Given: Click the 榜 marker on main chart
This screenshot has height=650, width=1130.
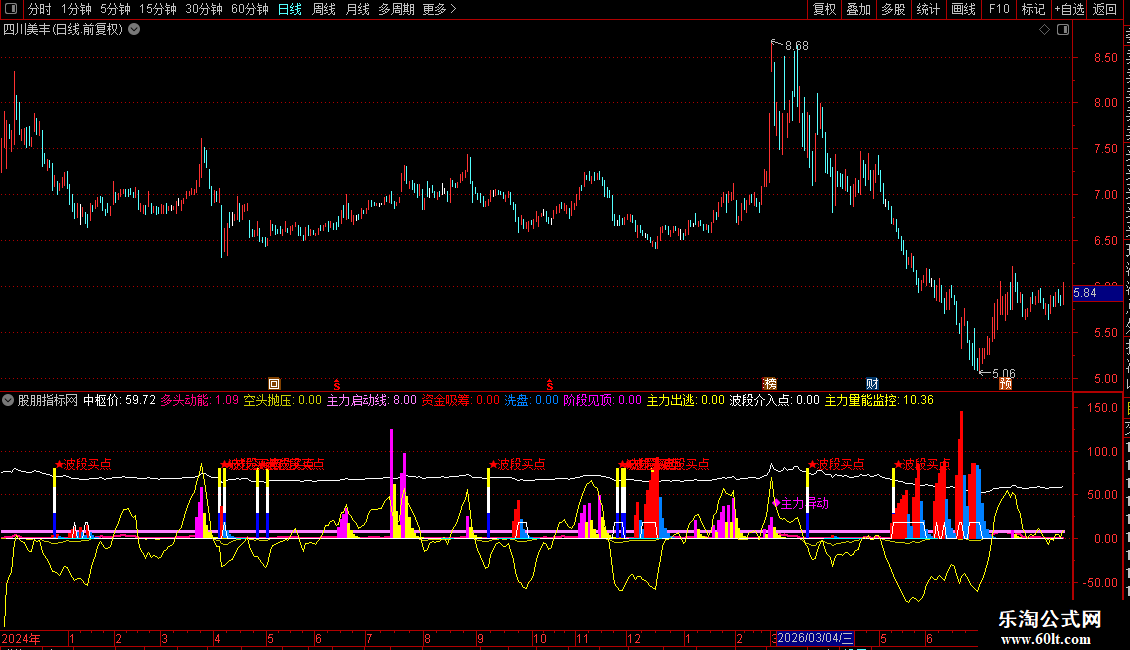Looking at the screenshot, I should [770, 383].
